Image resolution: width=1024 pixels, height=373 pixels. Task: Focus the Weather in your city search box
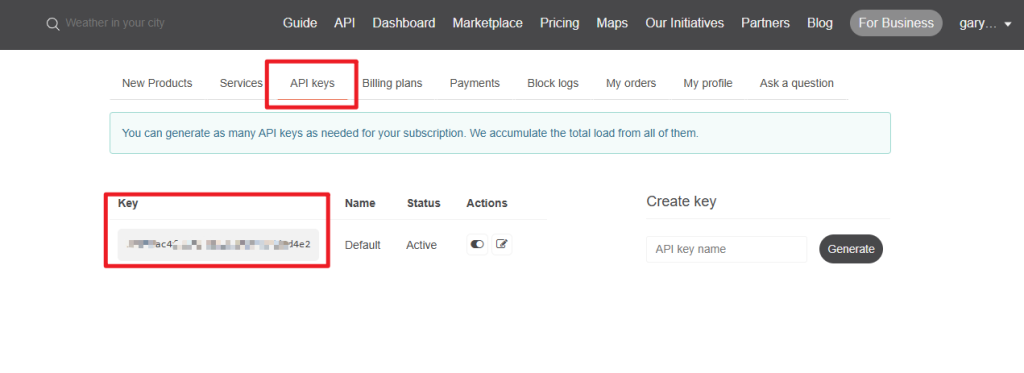point(115,23)
